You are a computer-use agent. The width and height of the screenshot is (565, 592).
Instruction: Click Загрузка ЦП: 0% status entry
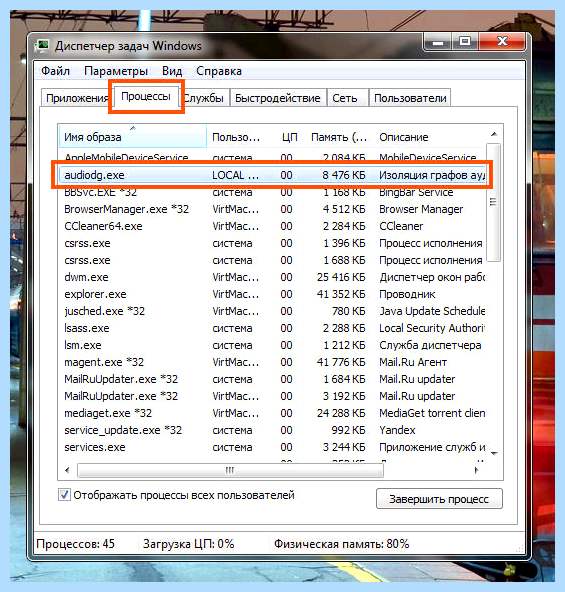pyautogui.click(x=188, y=544)
